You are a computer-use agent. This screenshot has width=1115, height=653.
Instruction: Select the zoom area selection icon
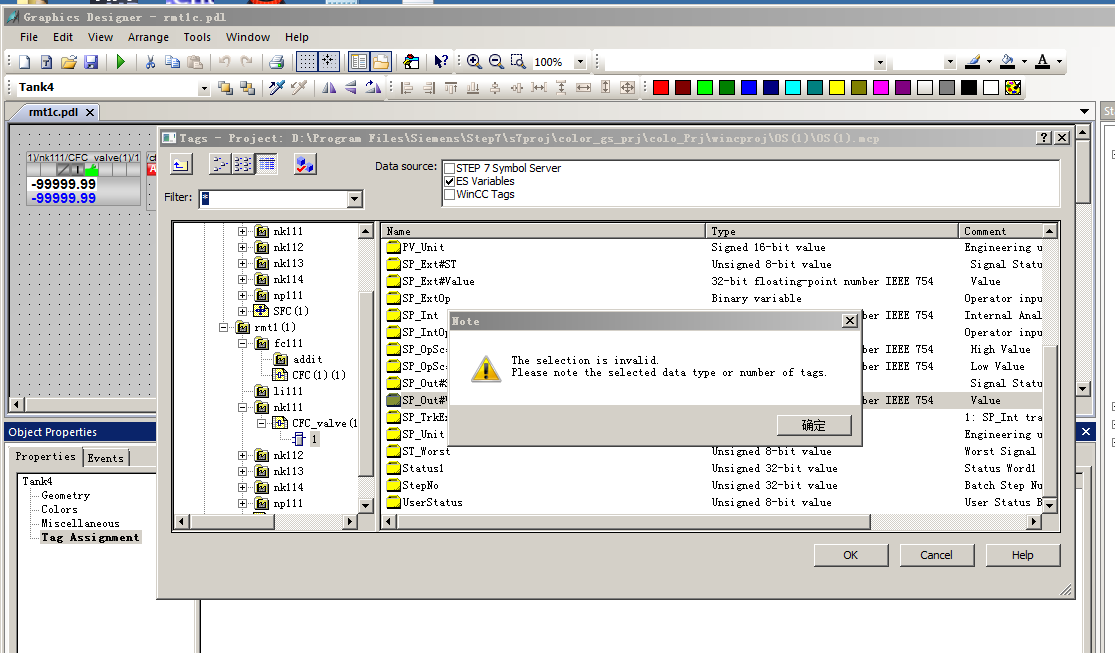[518, 62]
